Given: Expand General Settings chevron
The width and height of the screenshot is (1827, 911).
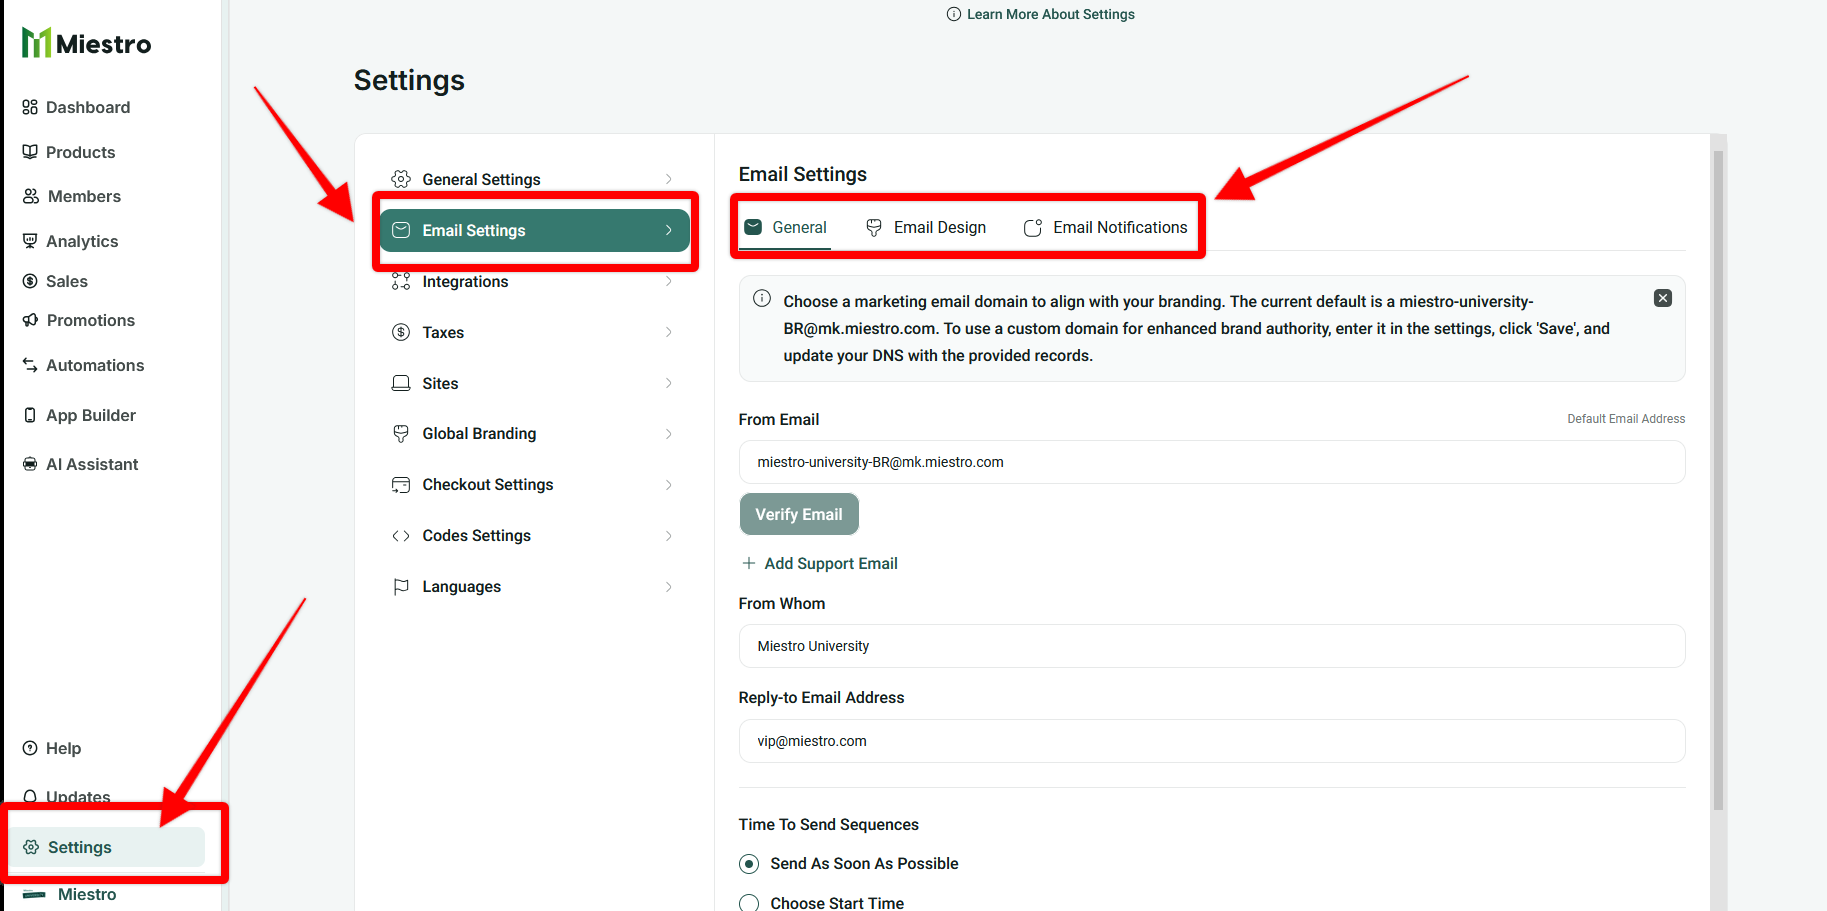Looking at the screenshot, I should click(669, 179).
